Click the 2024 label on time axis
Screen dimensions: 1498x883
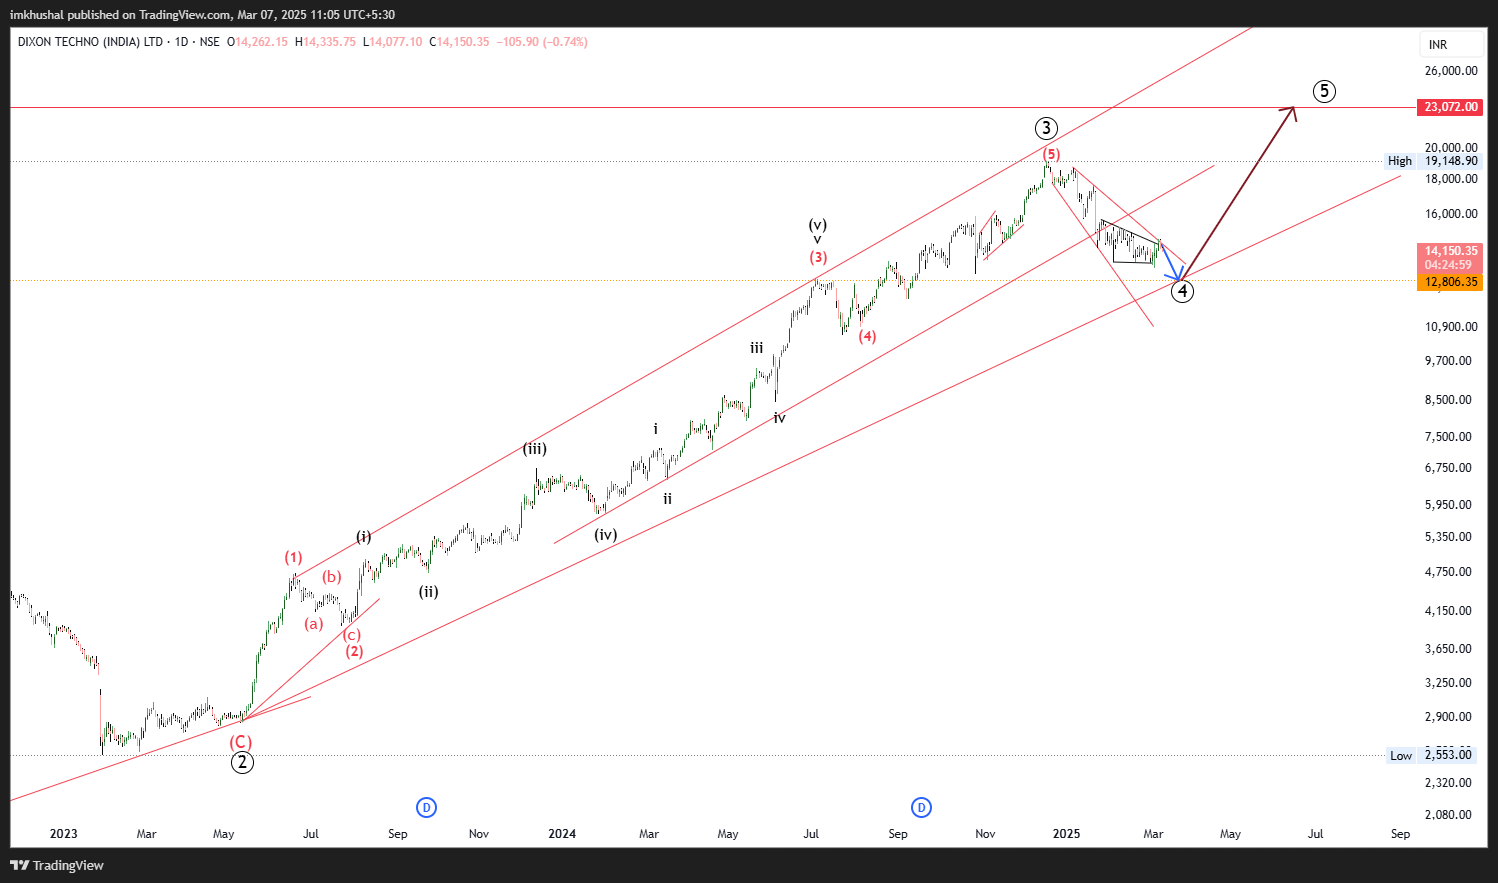coord(562,834)
